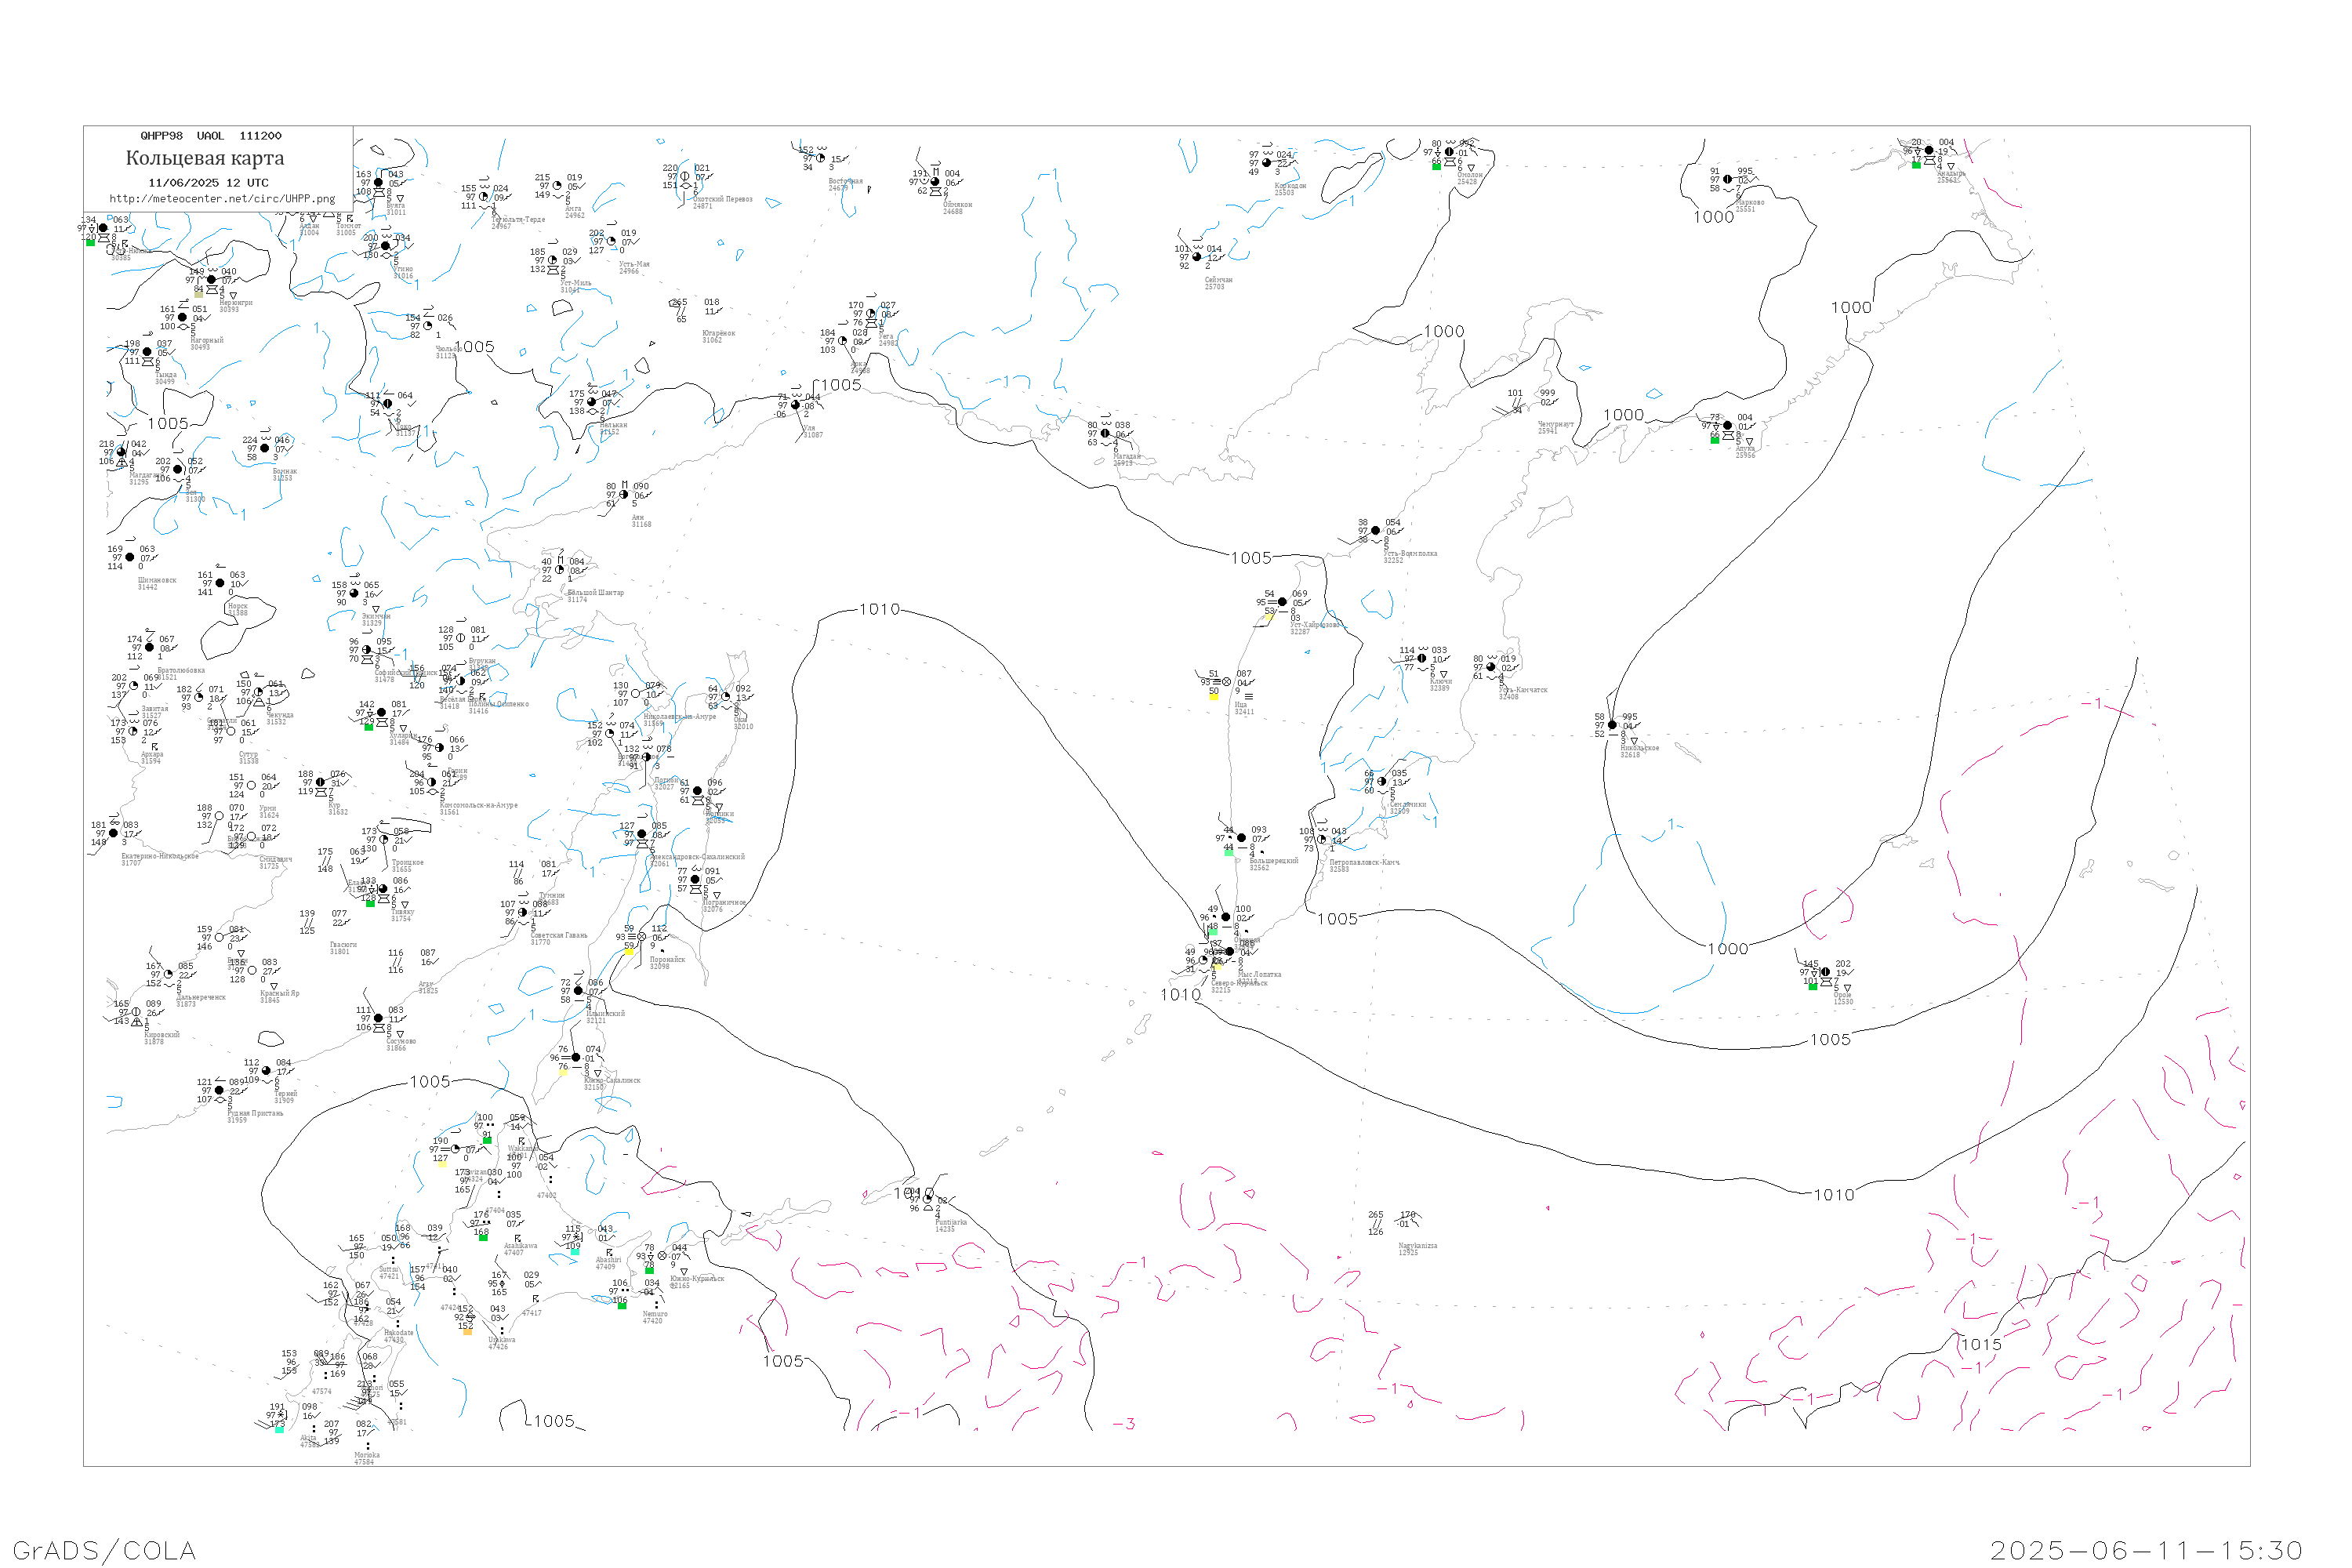This screenshot has height=1568, width=2352.
Task: Click the Аян station cloud-cover circle
Action: [x=624, y=495]
